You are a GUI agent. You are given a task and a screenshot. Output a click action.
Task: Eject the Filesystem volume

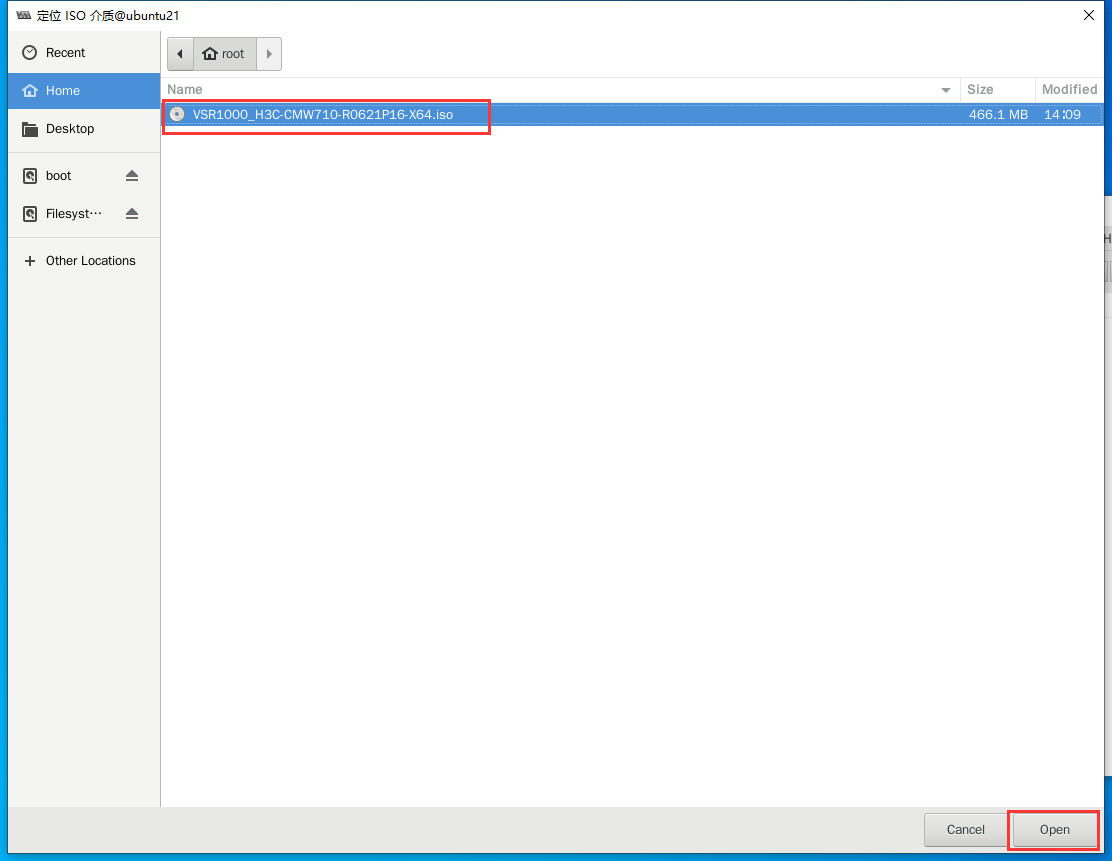(x=132, y=213)
